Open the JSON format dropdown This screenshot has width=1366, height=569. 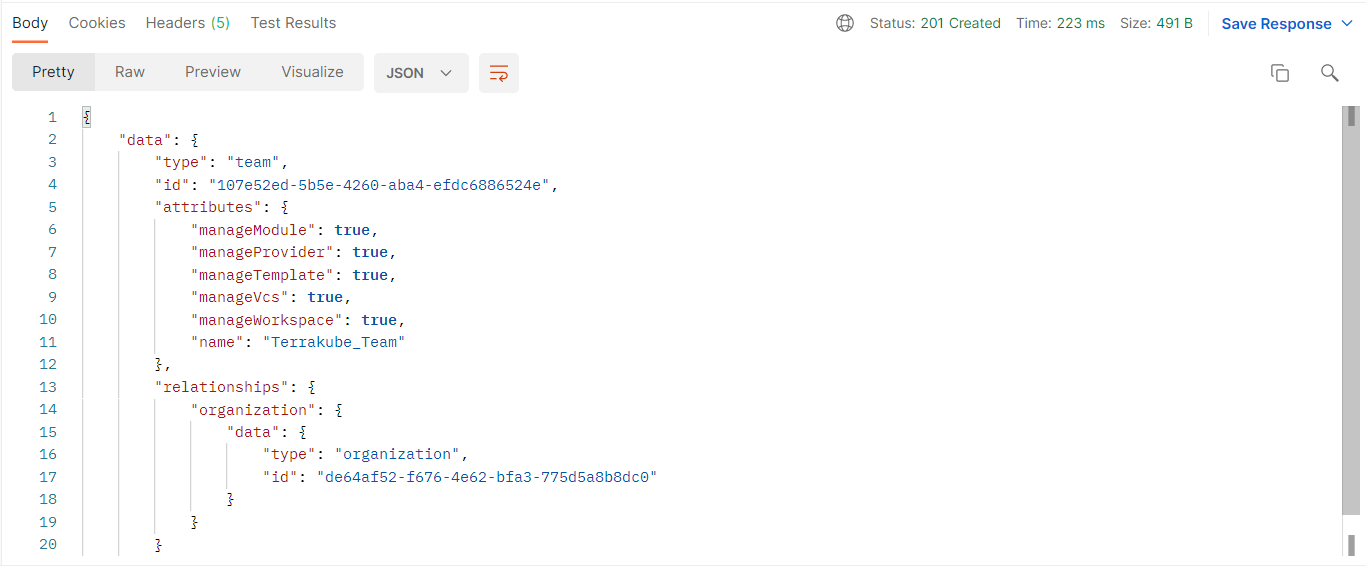(420, 73)
